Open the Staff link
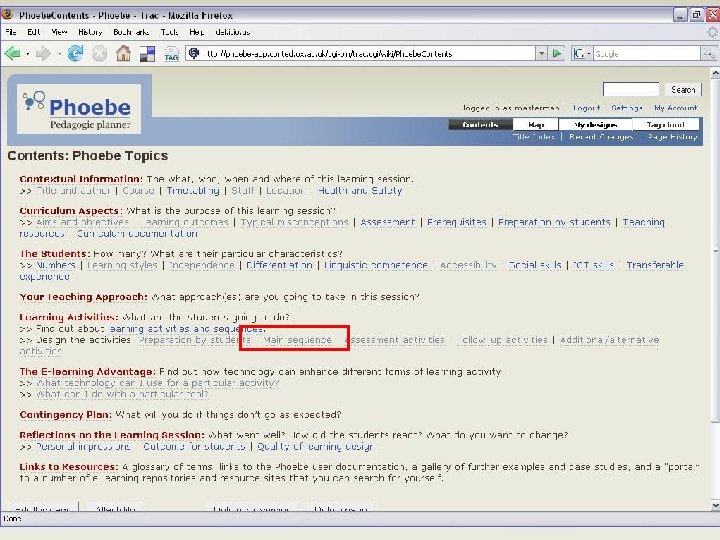The height and width of the screenshot is (540, 720). point(242,190)
